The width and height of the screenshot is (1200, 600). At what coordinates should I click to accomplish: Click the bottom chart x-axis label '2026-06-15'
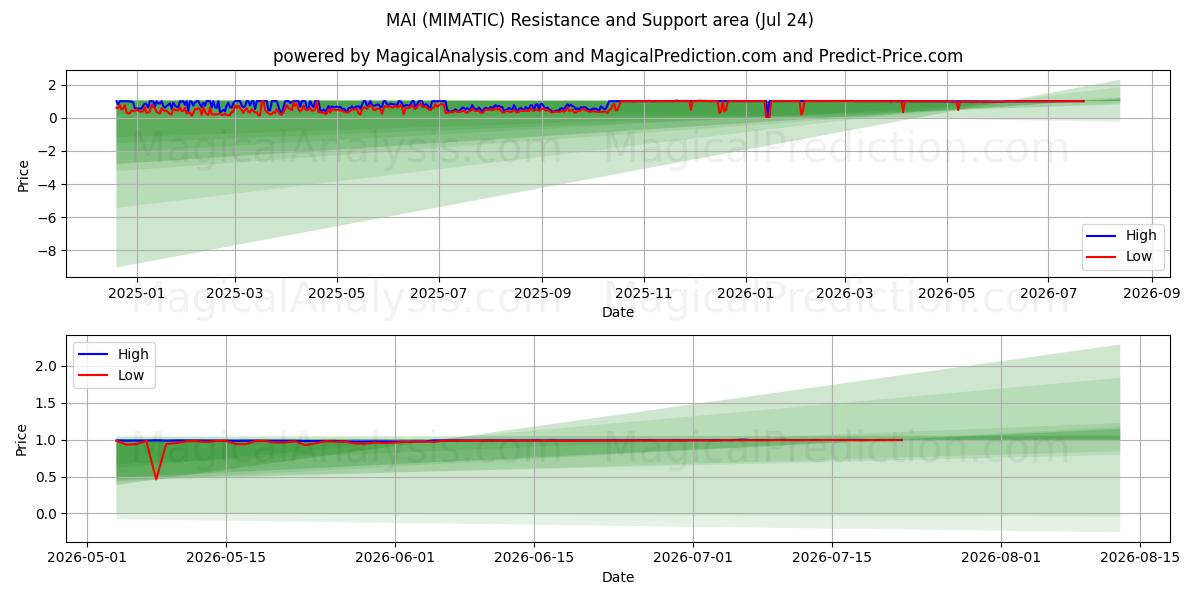[x=533, y=558]
